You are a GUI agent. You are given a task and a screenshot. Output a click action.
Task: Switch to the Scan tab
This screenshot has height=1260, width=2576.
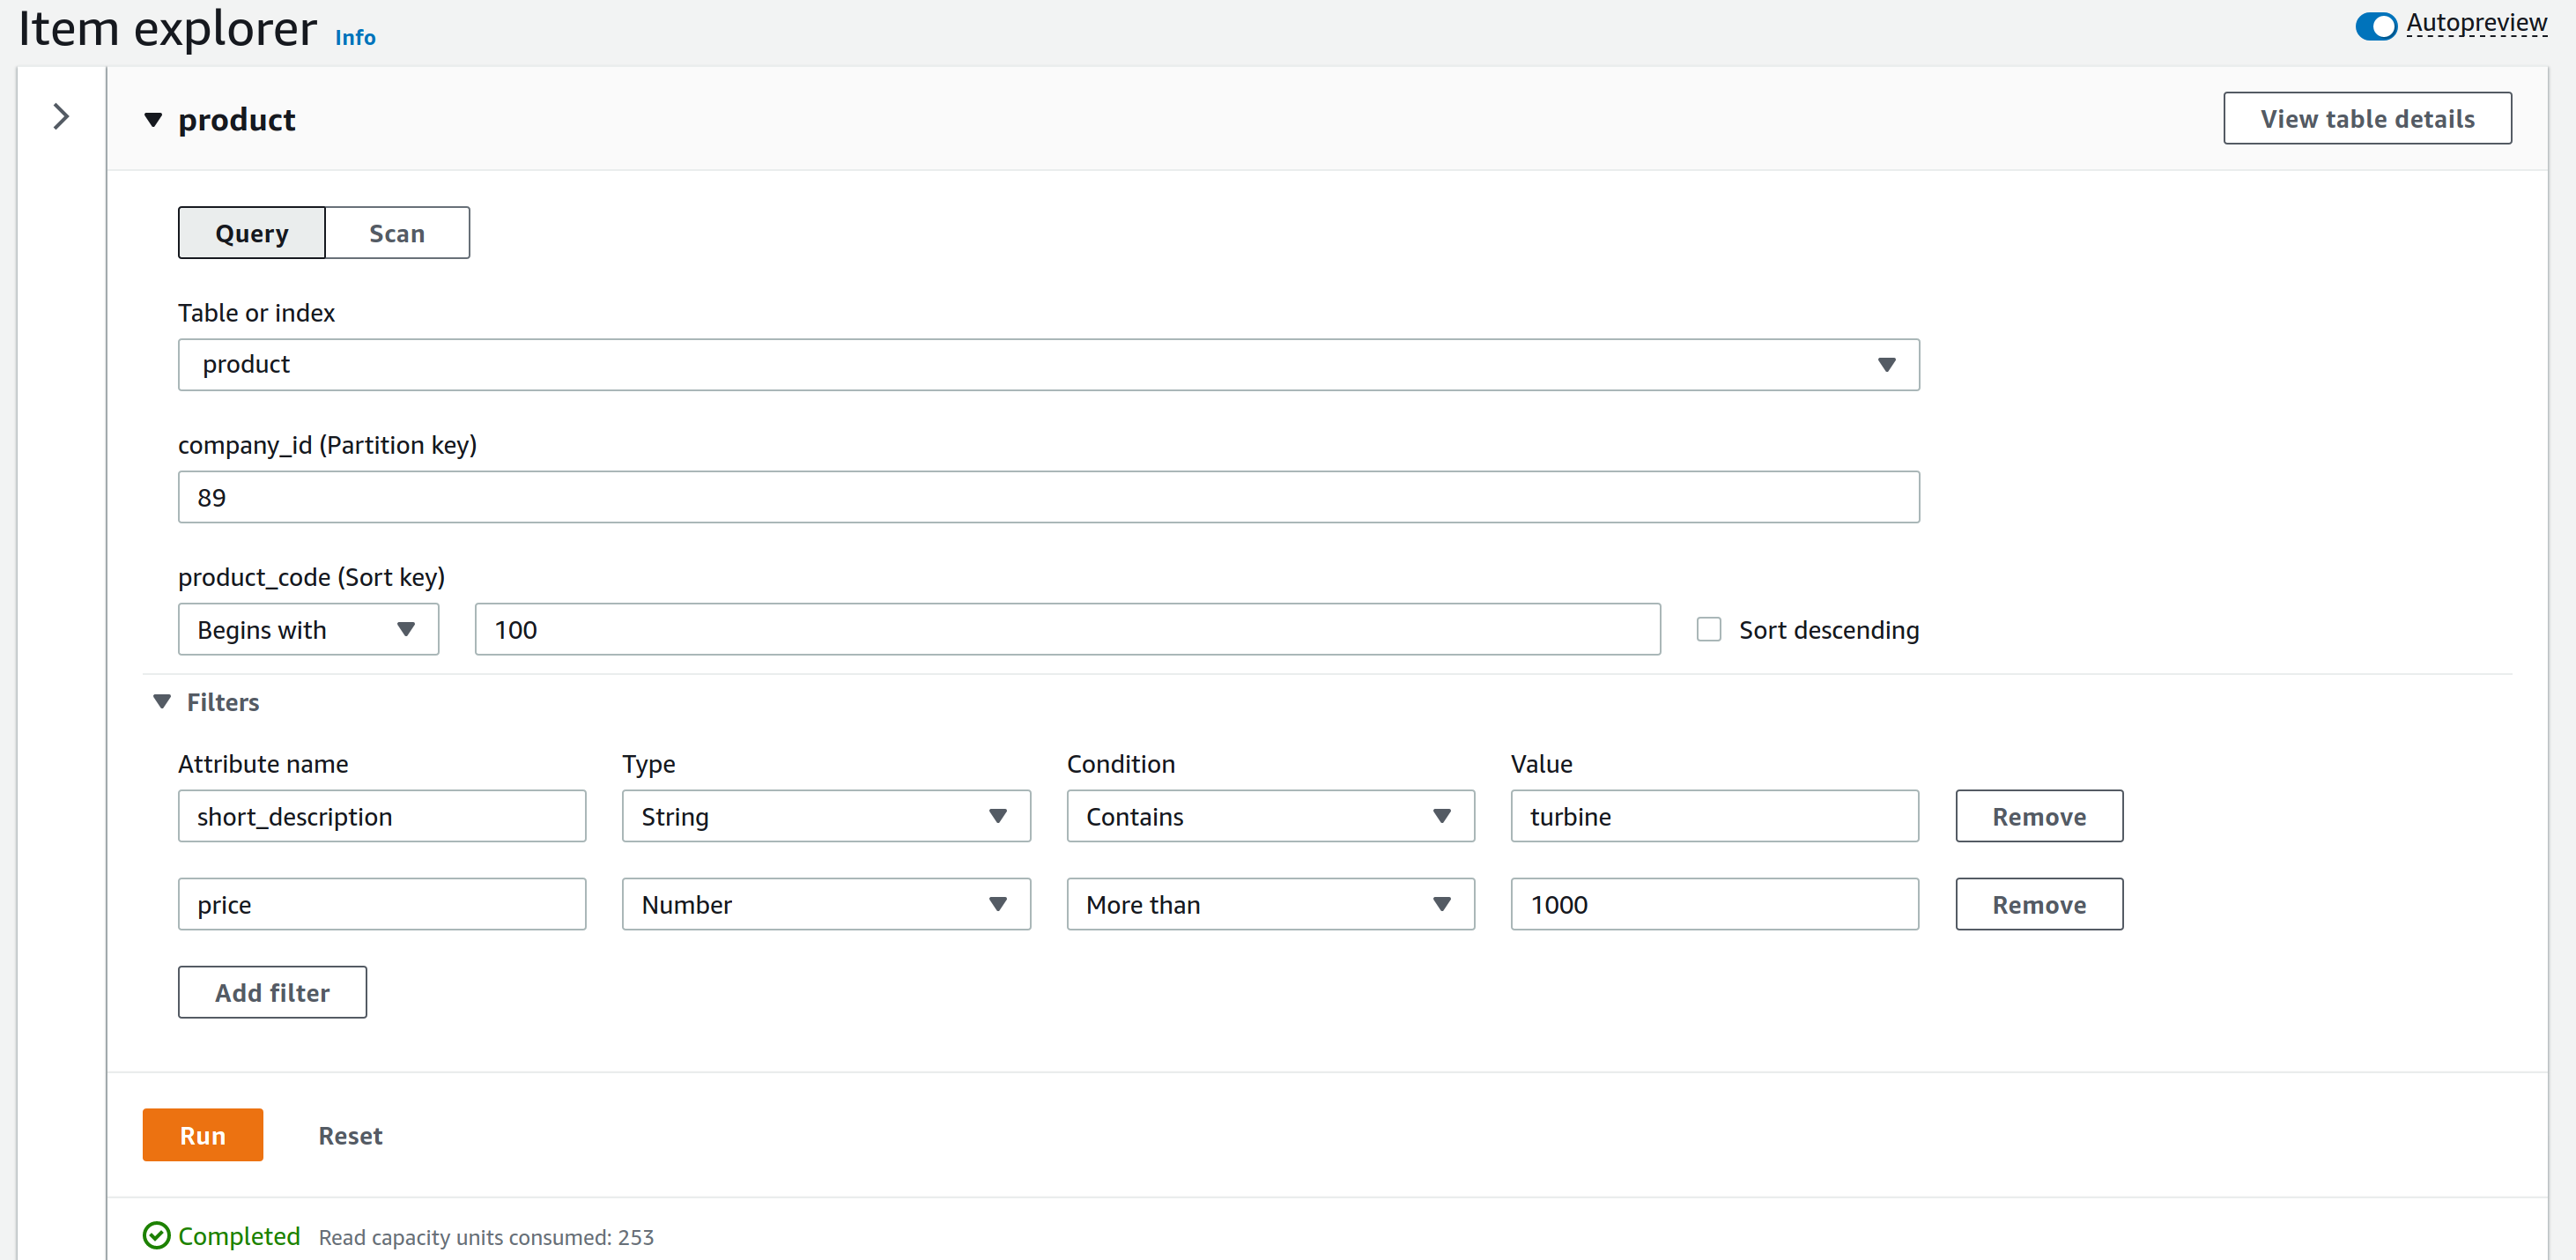coord(397,233)
